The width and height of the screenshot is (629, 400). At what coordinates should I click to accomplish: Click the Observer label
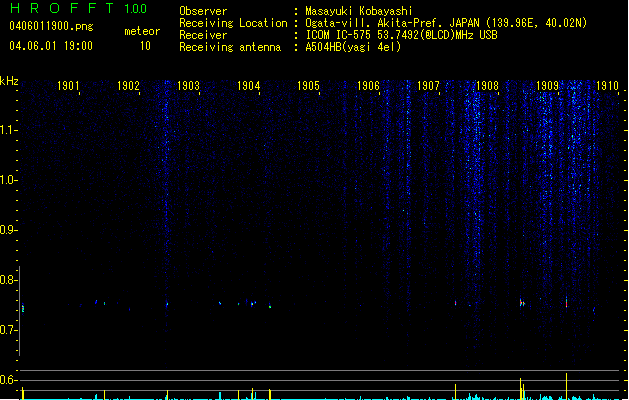[x=203, y=11]
